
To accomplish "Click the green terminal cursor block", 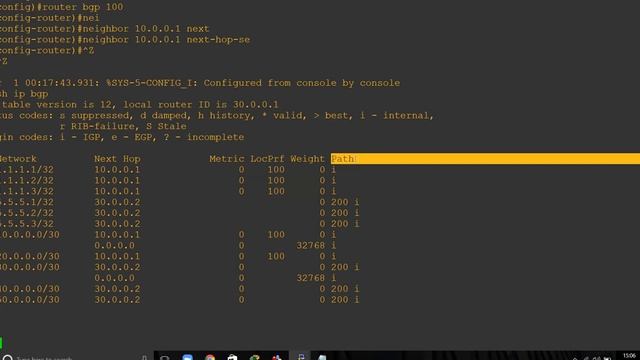I will point(1,343).
